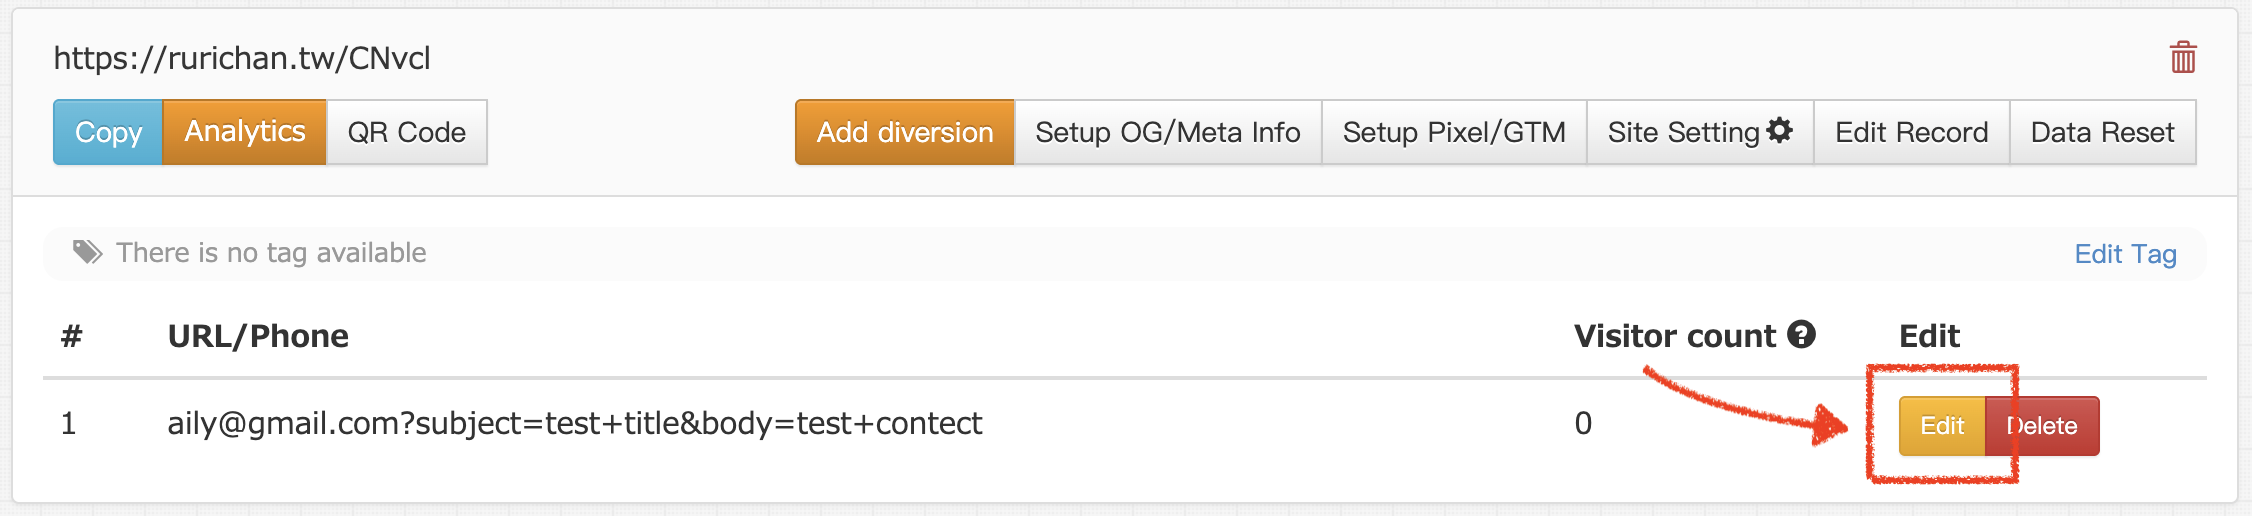Click the question mark beside Visitor count

1801,335
